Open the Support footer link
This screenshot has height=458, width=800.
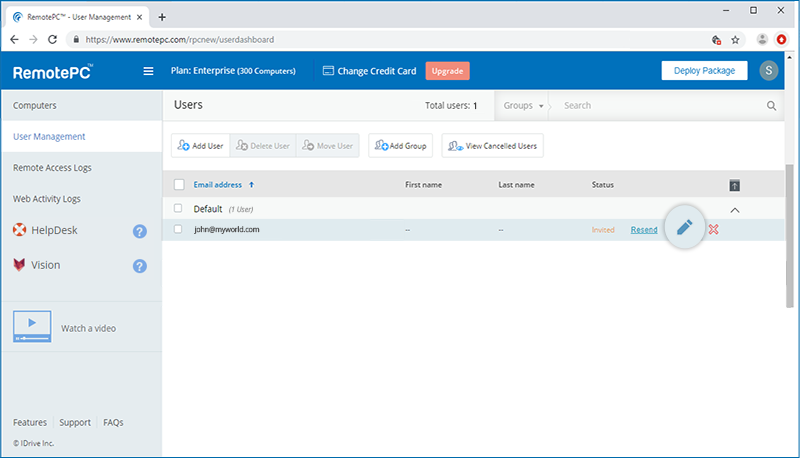[x=75, y=422]
